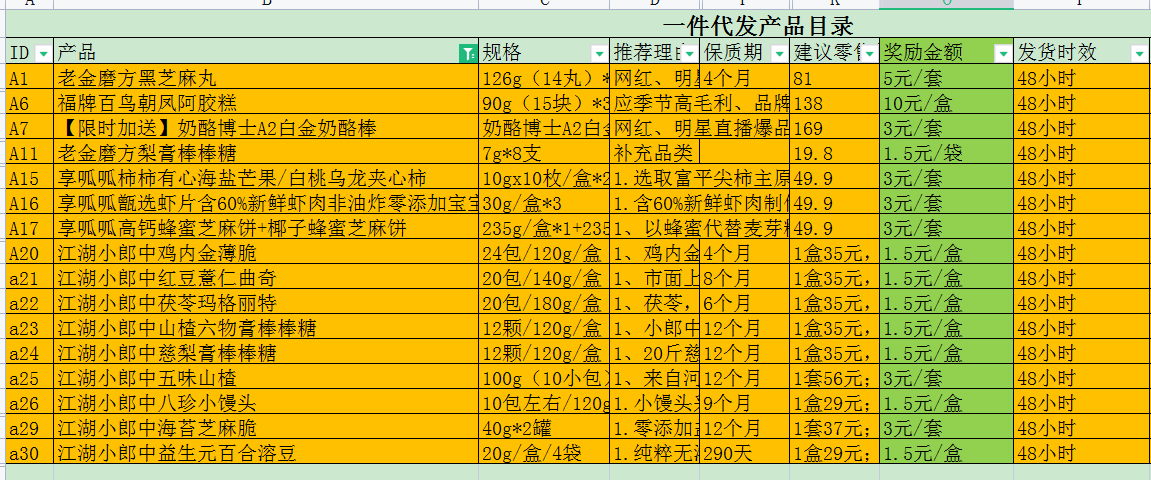Click the 奖励金额 header cell label
Image resolution: width=1151 pixels, height=480 pixels.
(922, 52)
